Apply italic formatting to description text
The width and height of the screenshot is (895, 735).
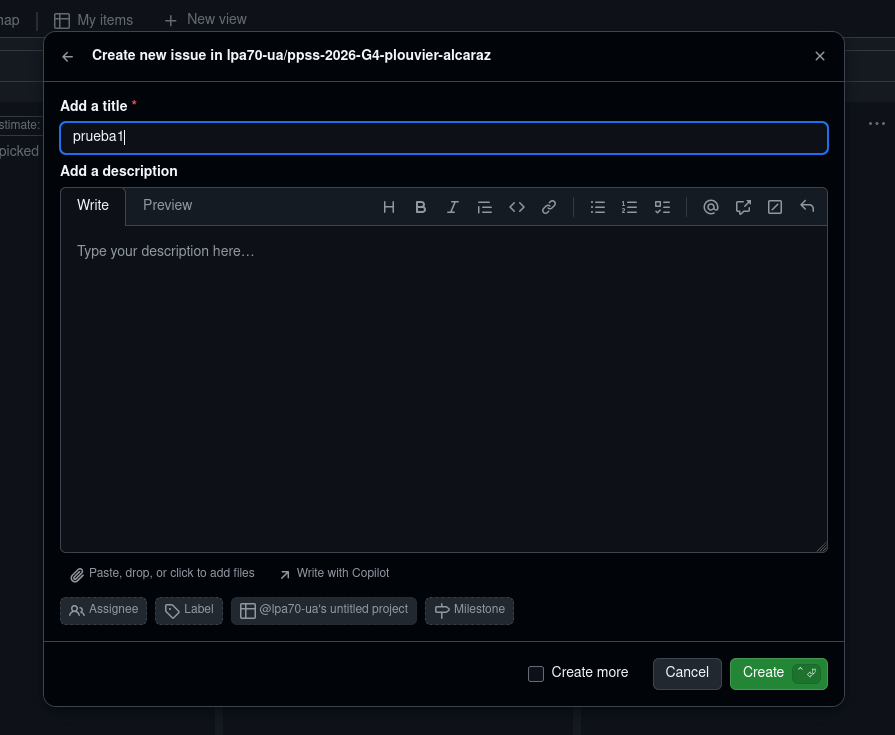(x=453, y=207)
